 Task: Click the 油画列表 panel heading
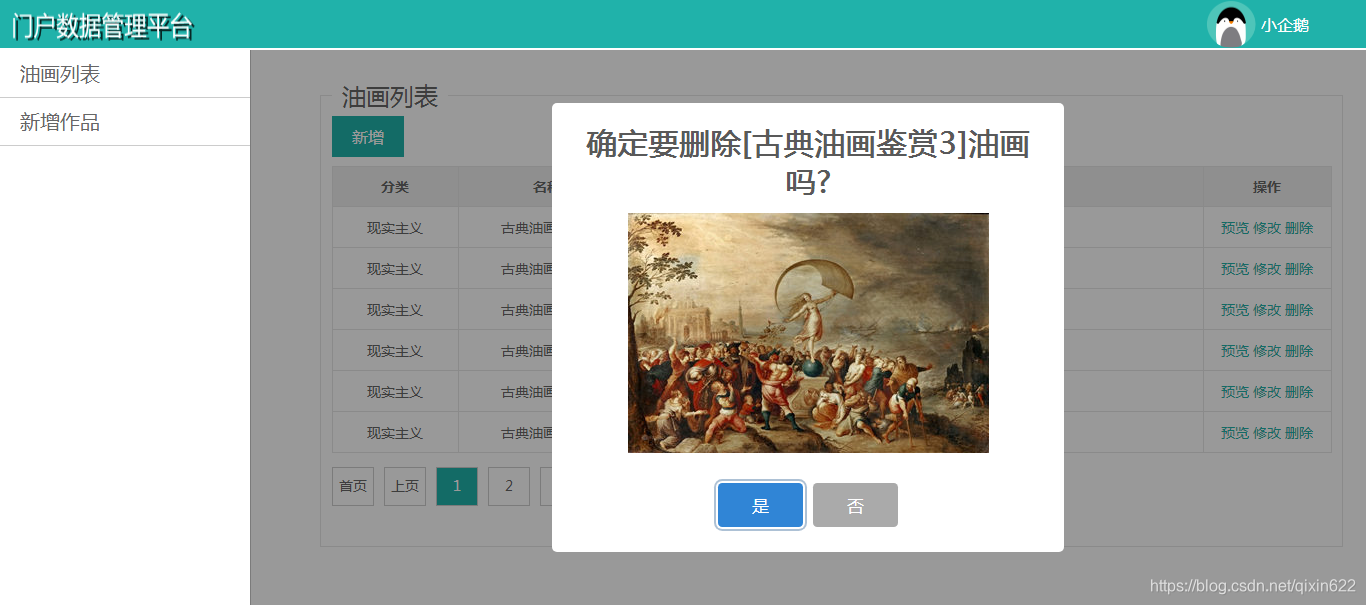click(x=390, y=97)
